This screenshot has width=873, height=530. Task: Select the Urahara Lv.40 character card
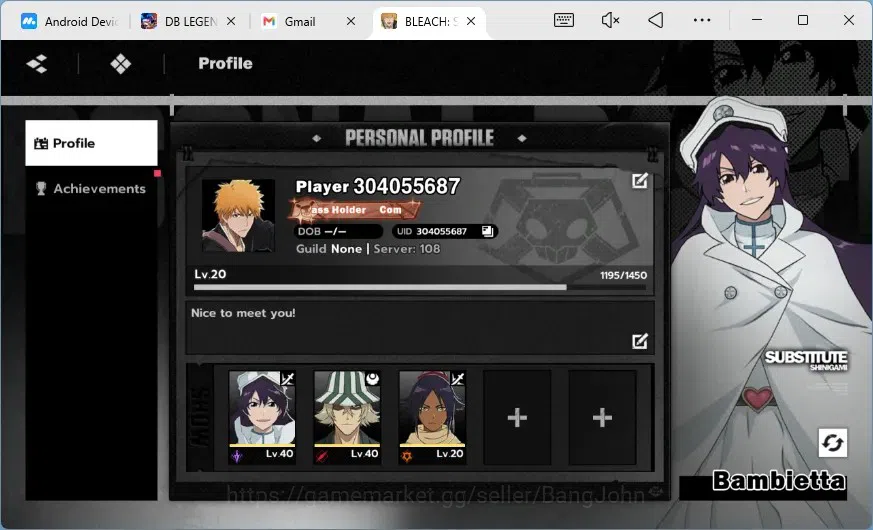click(x=347, y=418)
